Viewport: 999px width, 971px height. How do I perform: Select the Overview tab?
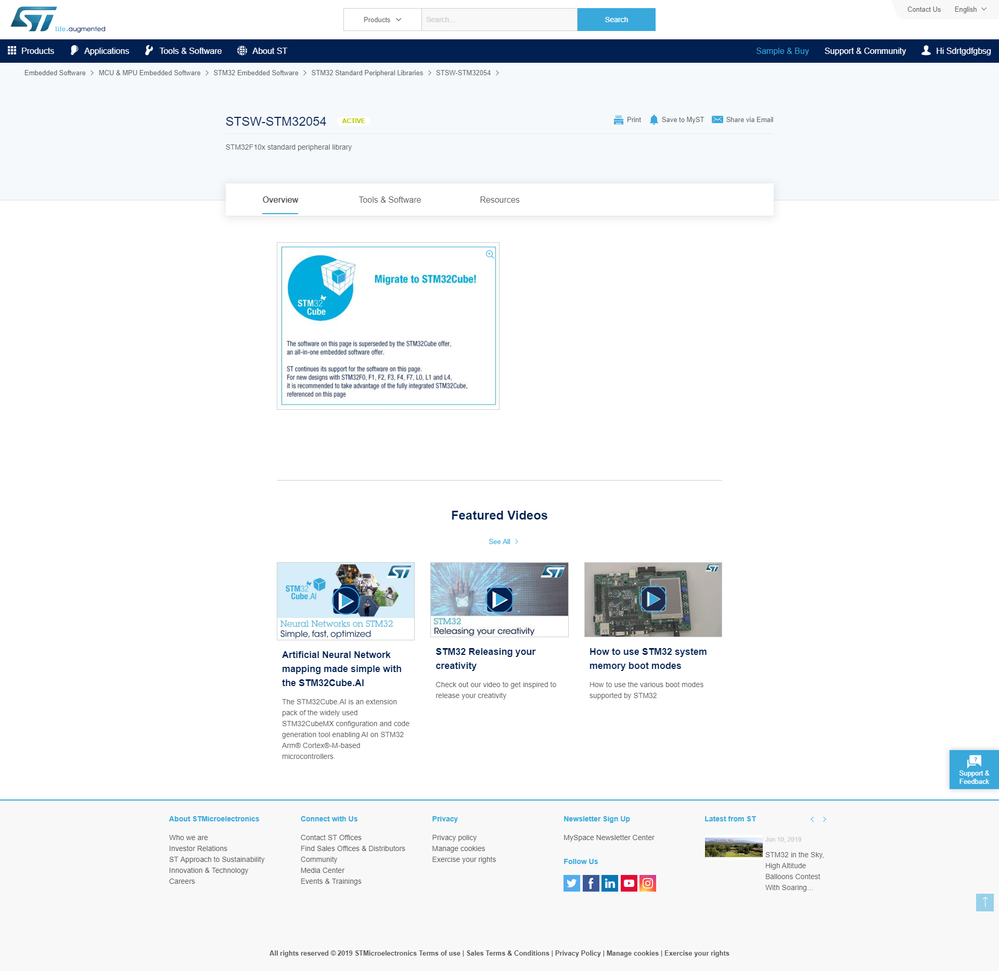point(280,200)
